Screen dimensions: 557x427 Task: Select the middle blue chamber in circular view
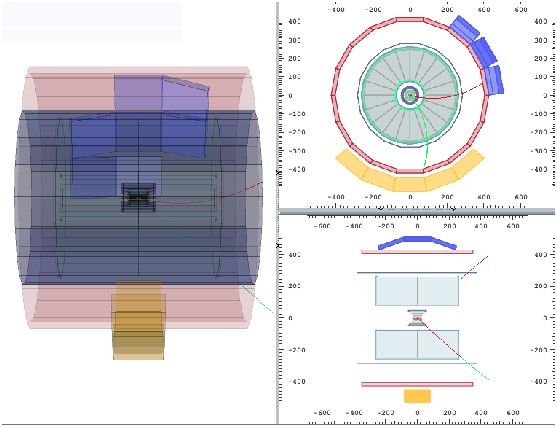(484, 53)
